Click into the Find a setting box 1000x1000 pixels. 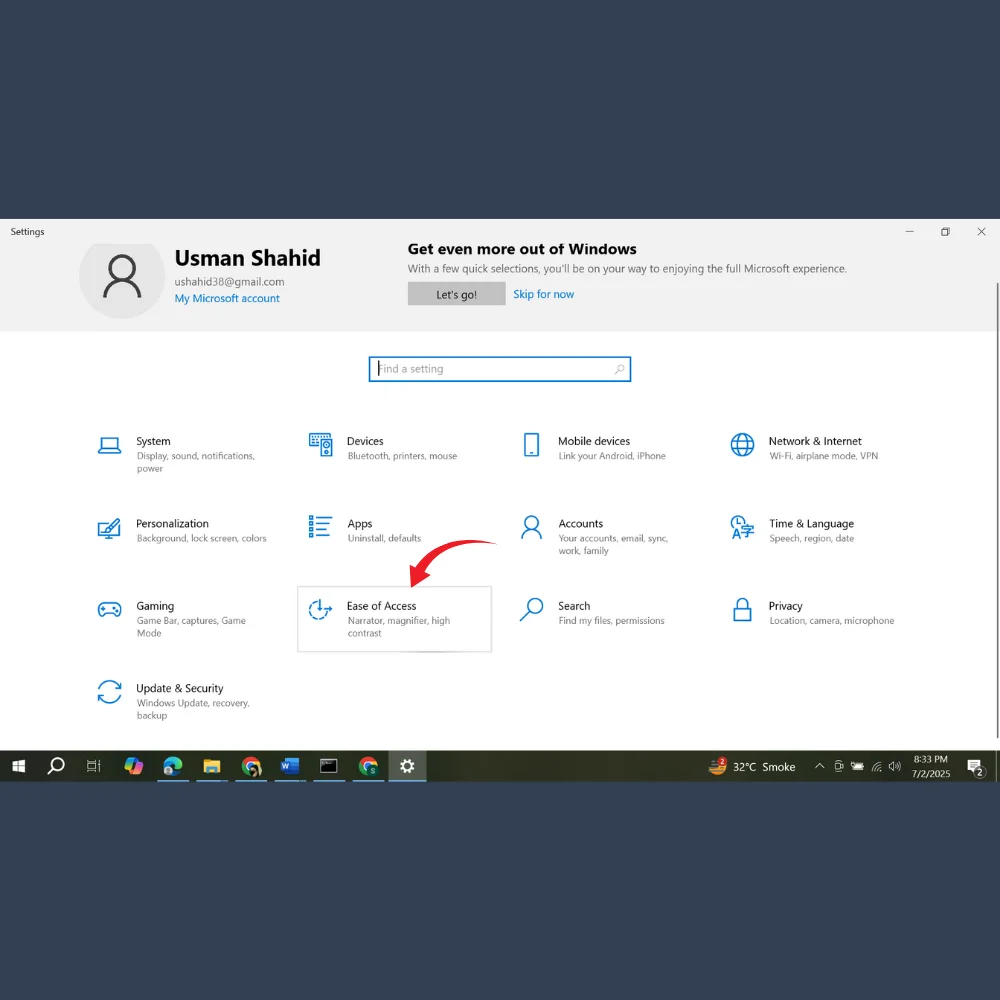point(499,369)
